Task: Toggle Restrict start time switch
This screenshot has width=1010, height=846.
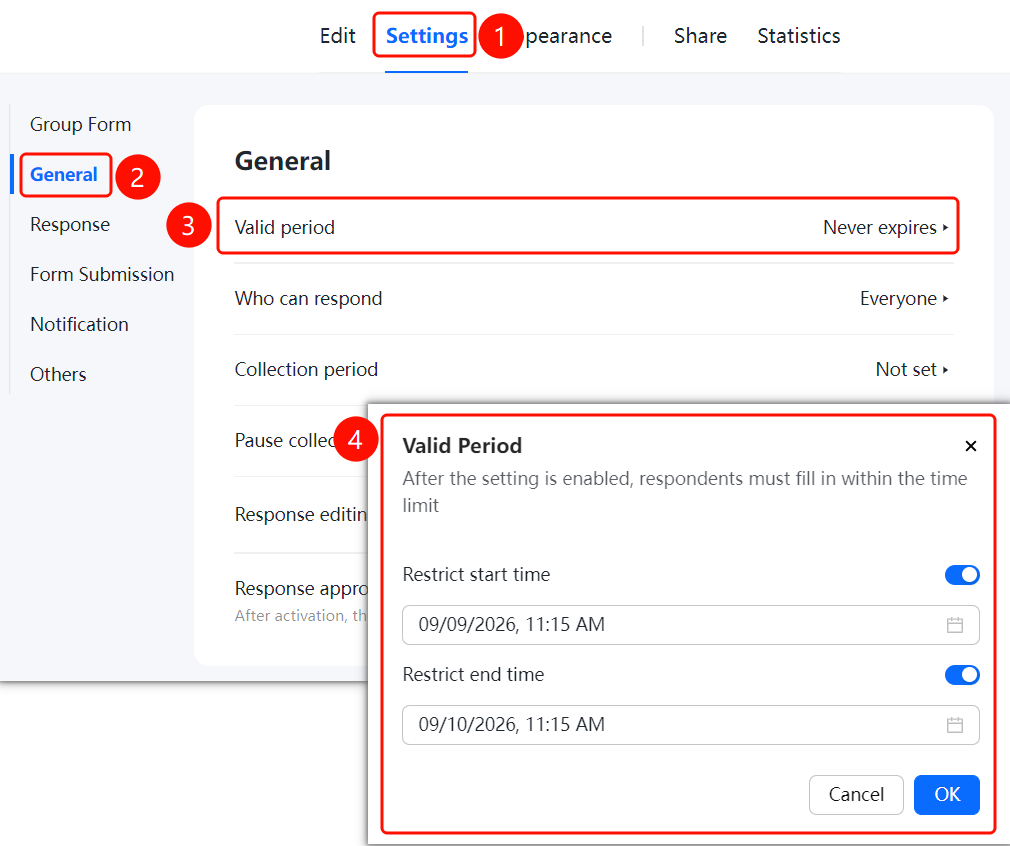Action: pos(962,575)
